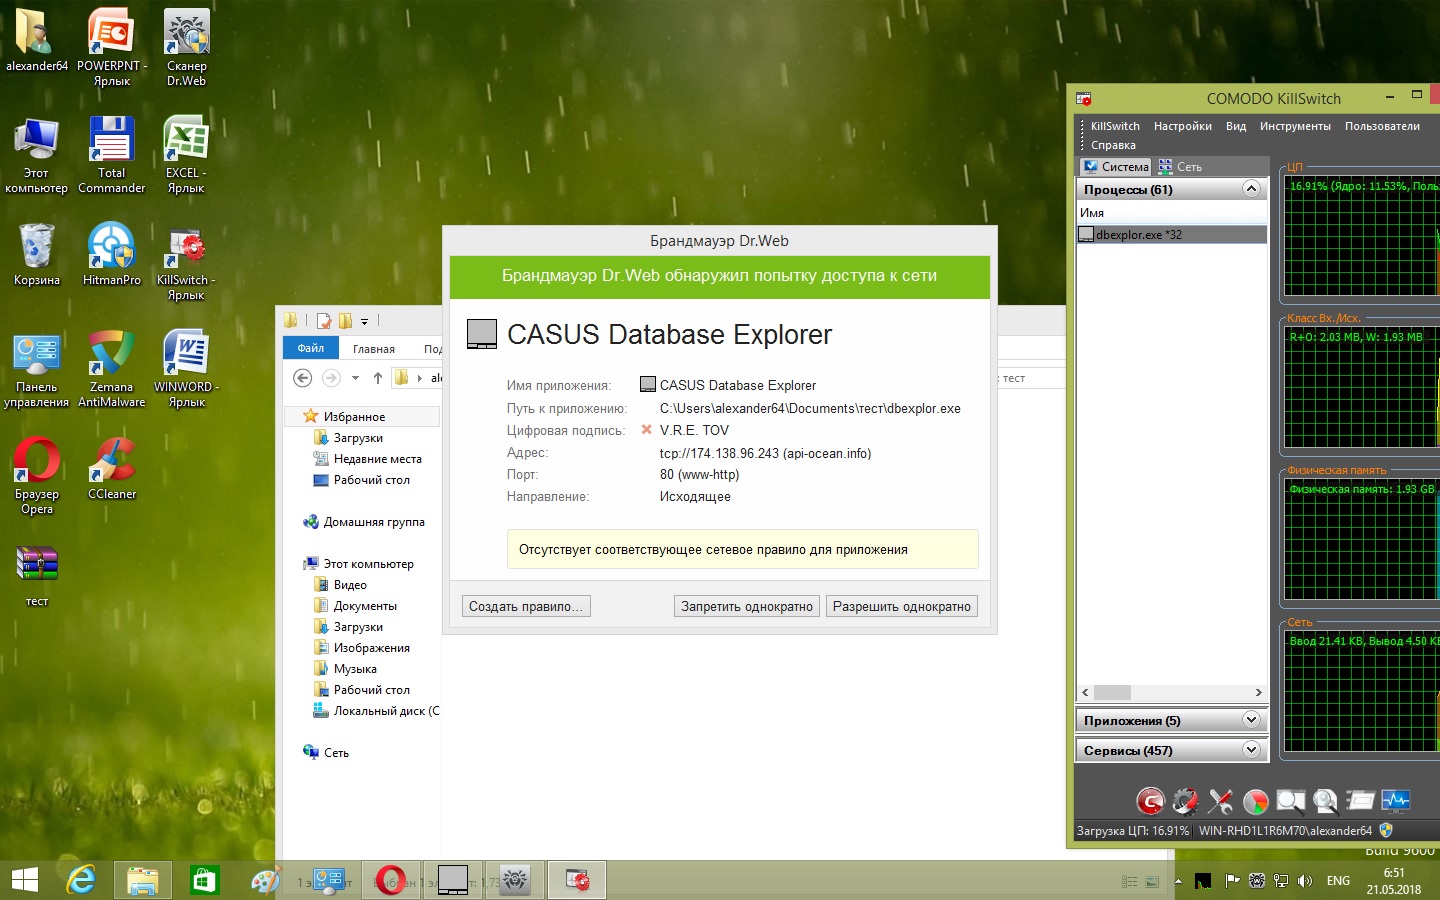Open the Quick Access Toolbar dropdown in Explorer

point(364,321)
